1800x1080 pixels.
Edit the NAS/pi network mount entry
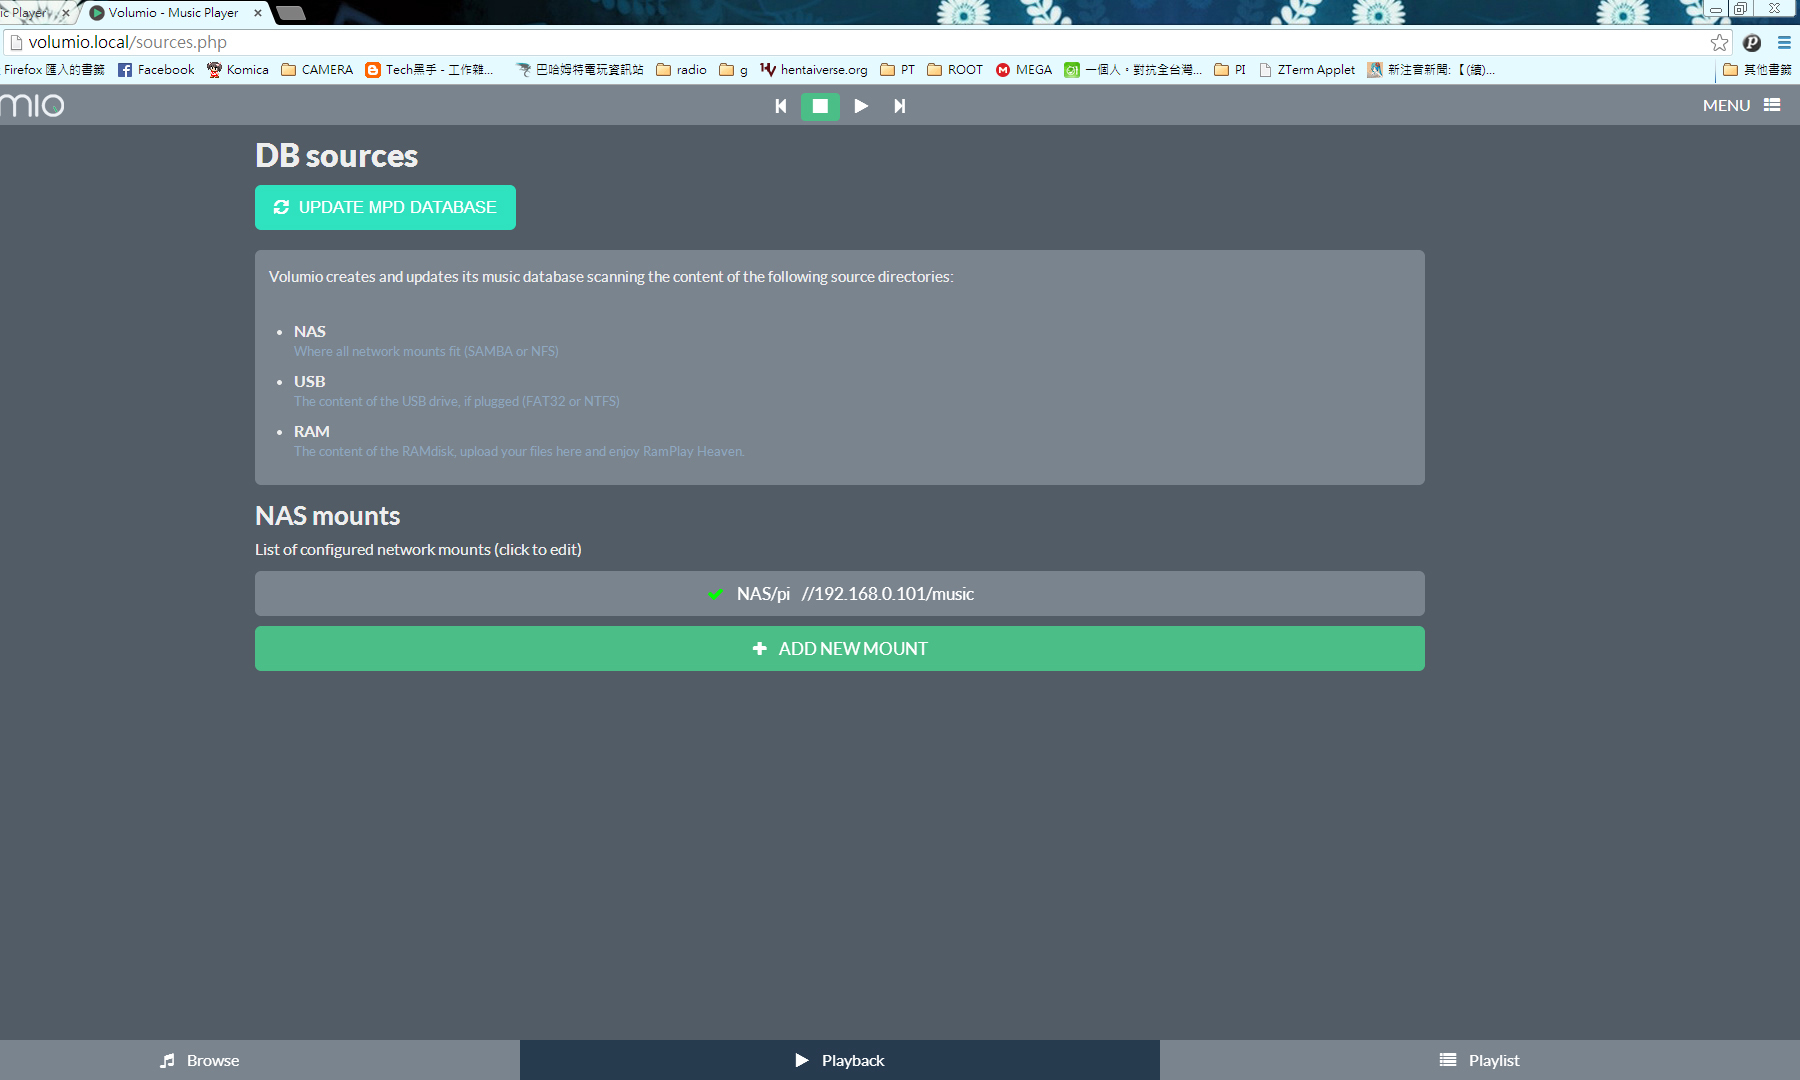tap(840, 593)
